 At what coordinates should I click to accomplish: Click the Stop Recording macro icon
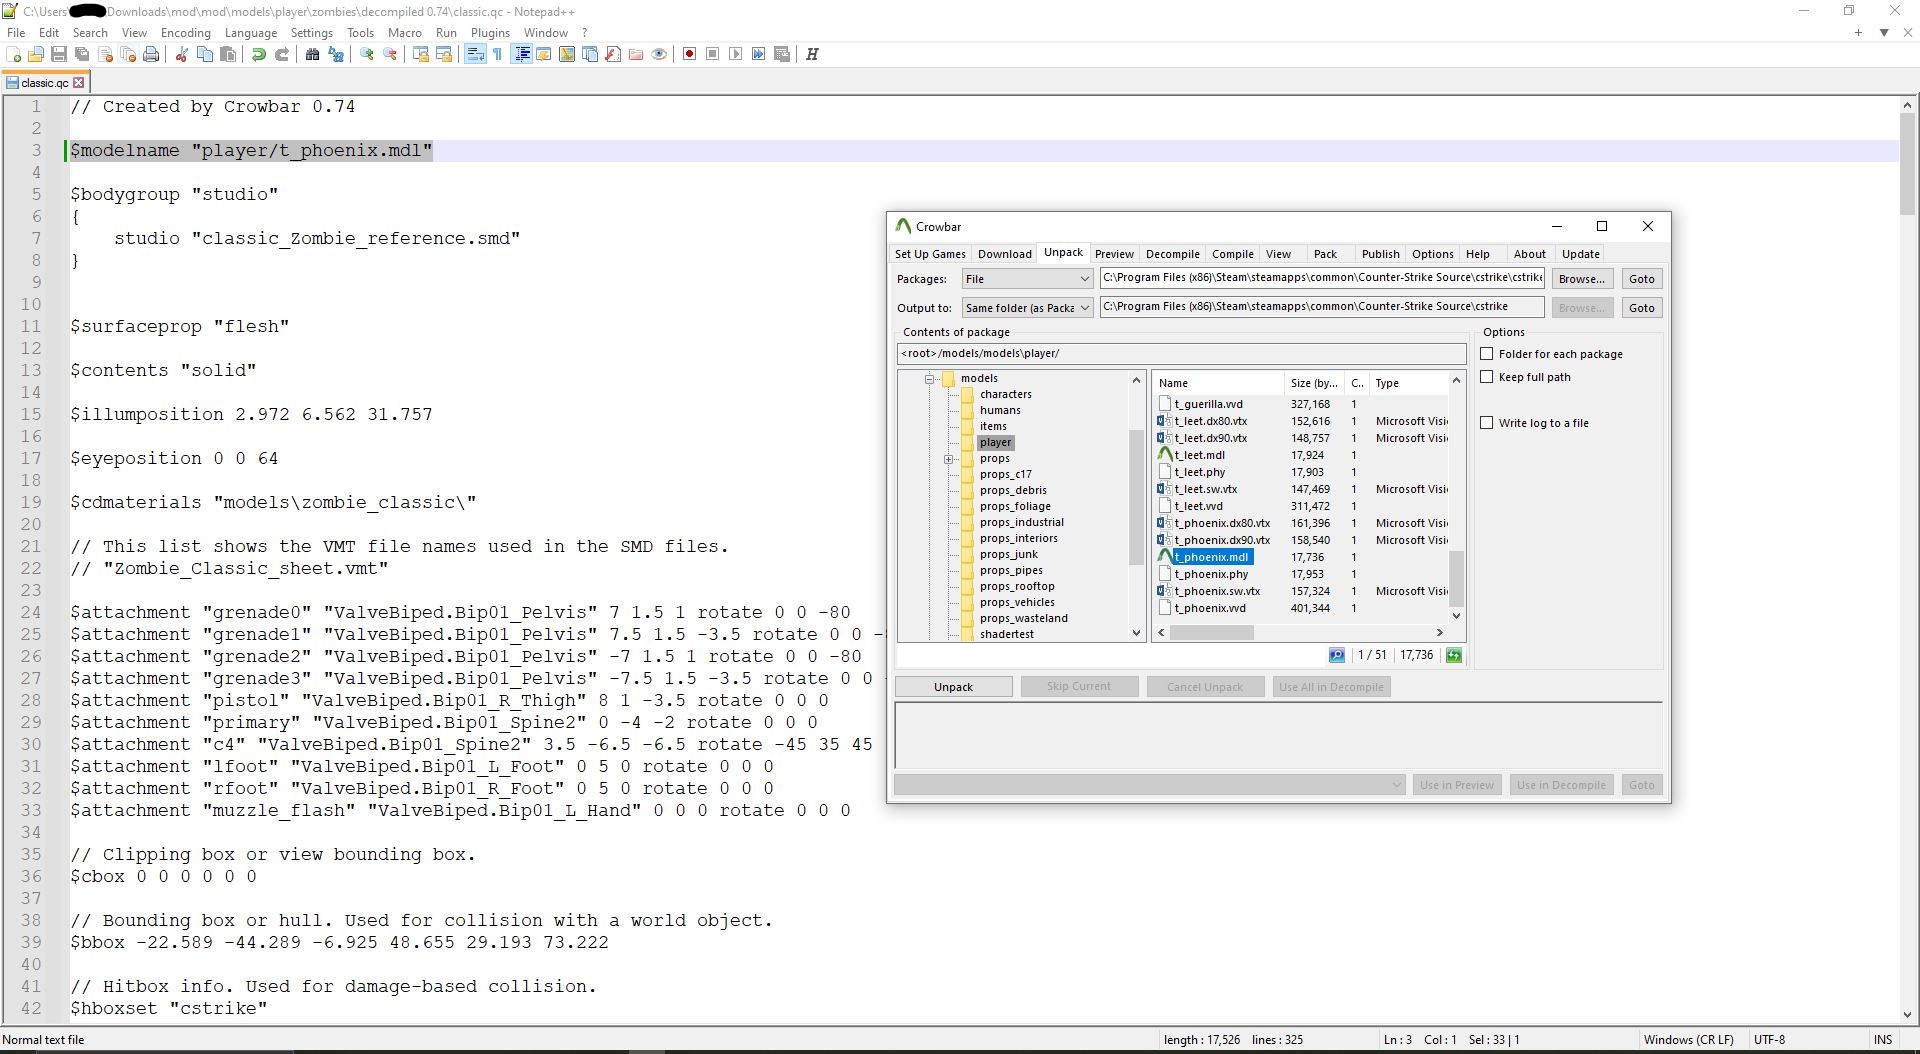point(713,54)
